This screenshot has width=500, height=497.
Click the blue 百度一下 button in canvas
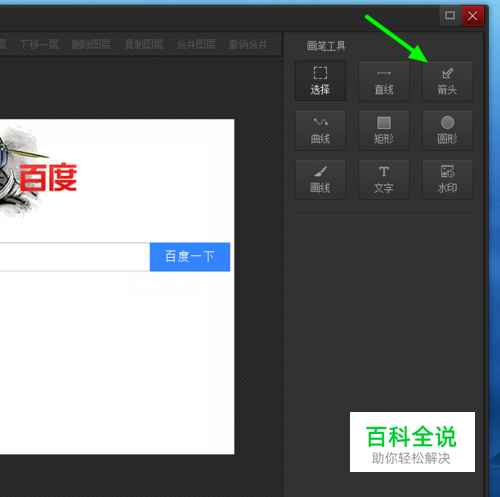tap(190, 257)
